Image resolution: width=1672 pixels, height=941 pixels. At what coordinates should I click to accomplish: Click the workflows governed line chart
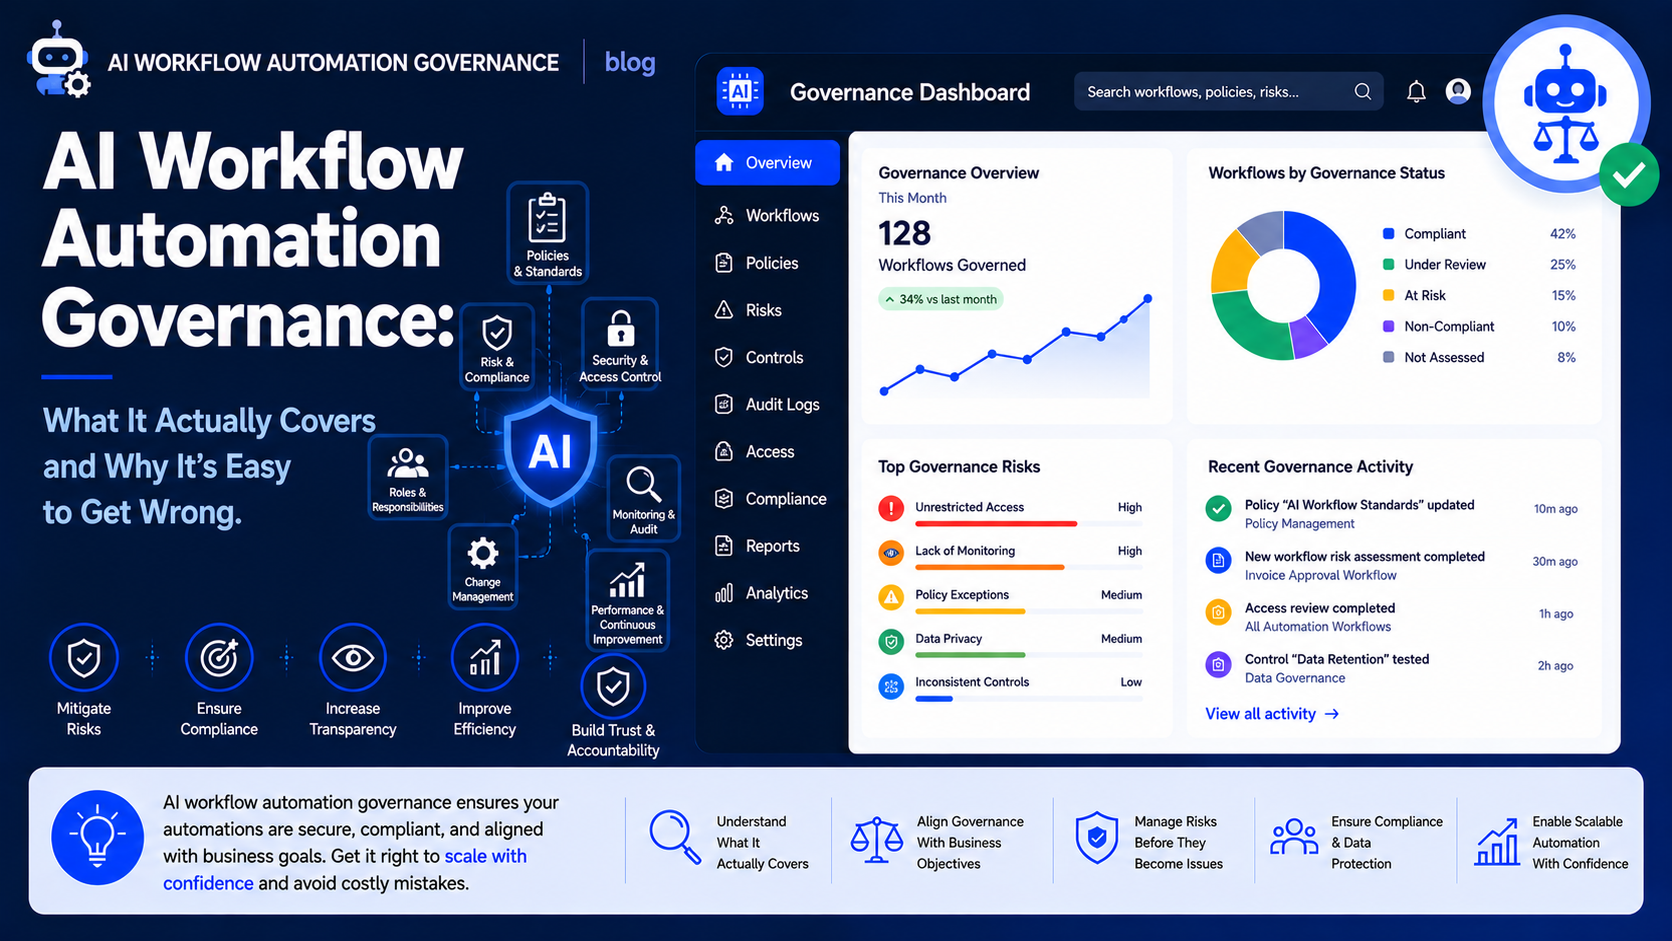[x=1015, y=345]
